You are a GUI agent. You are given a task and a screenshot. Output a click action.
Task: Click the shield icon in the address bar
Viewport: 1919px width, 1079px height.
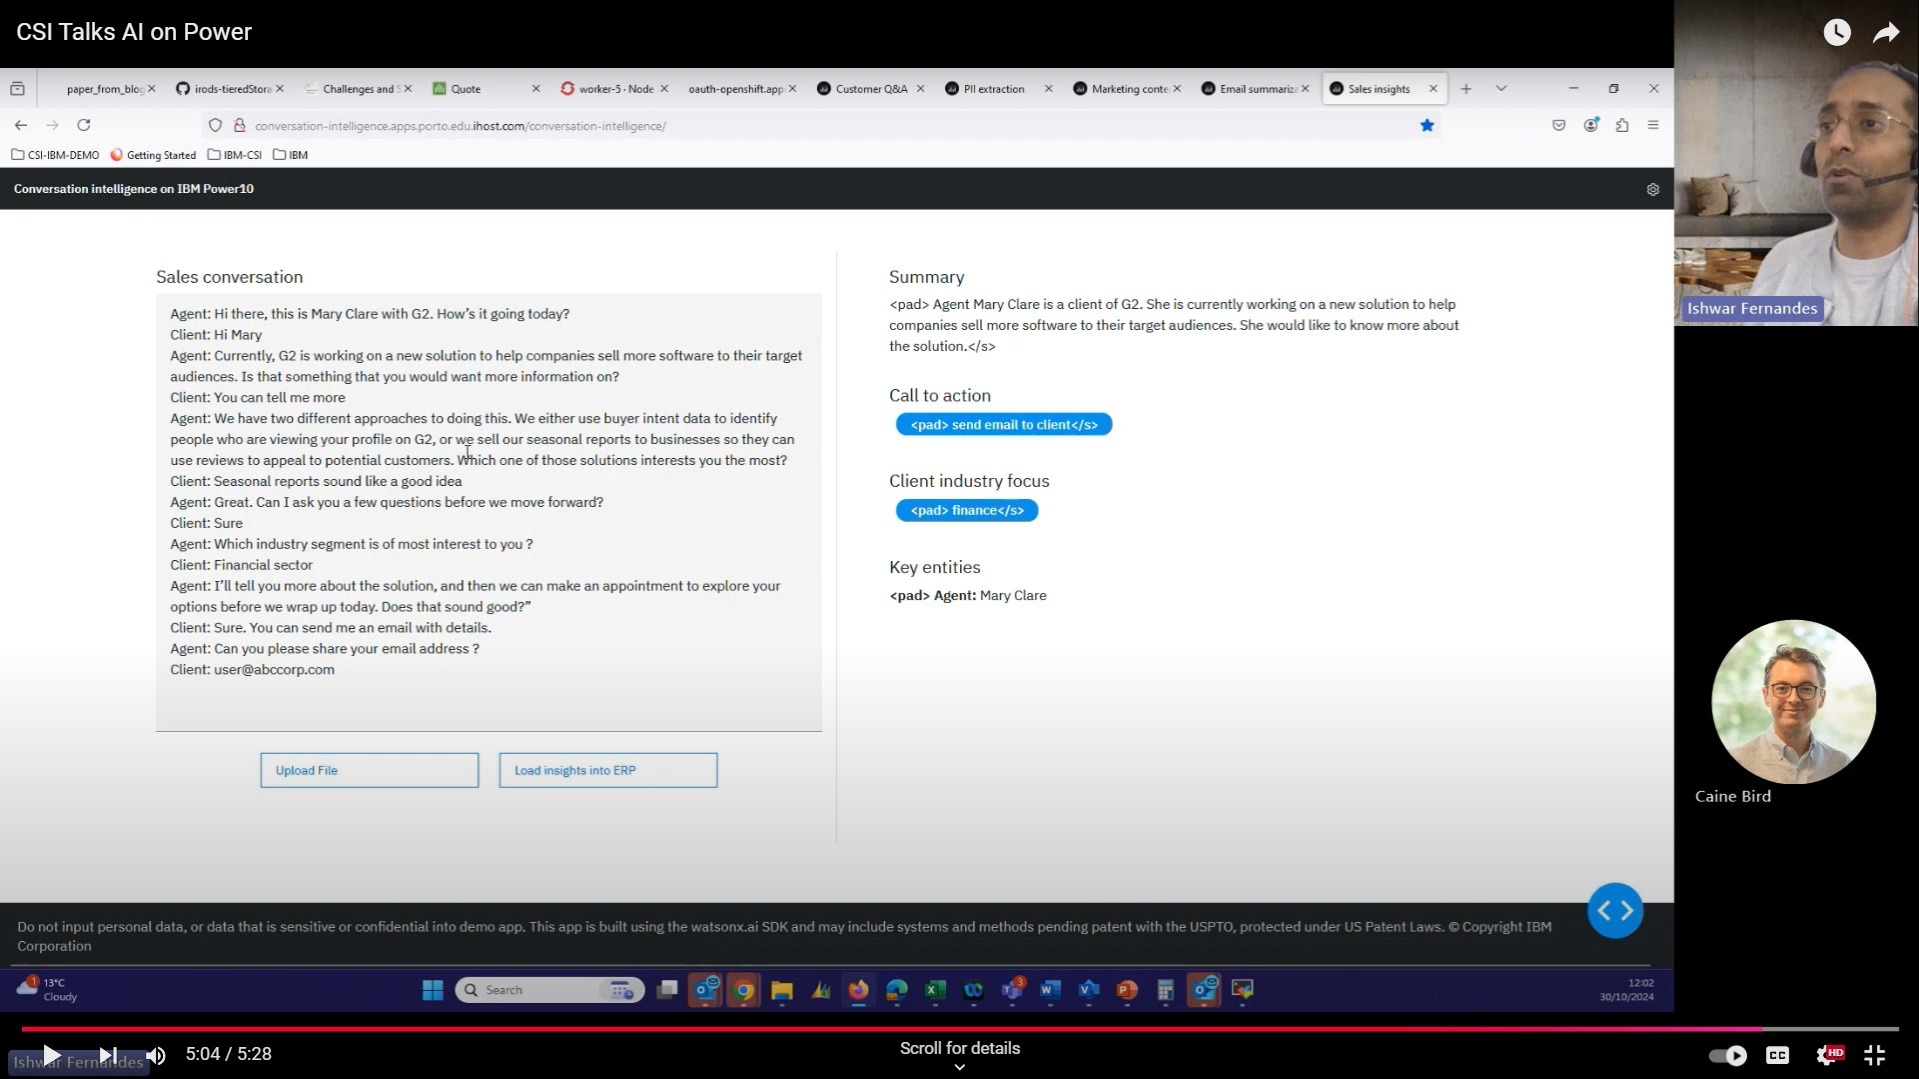[215, 125]
